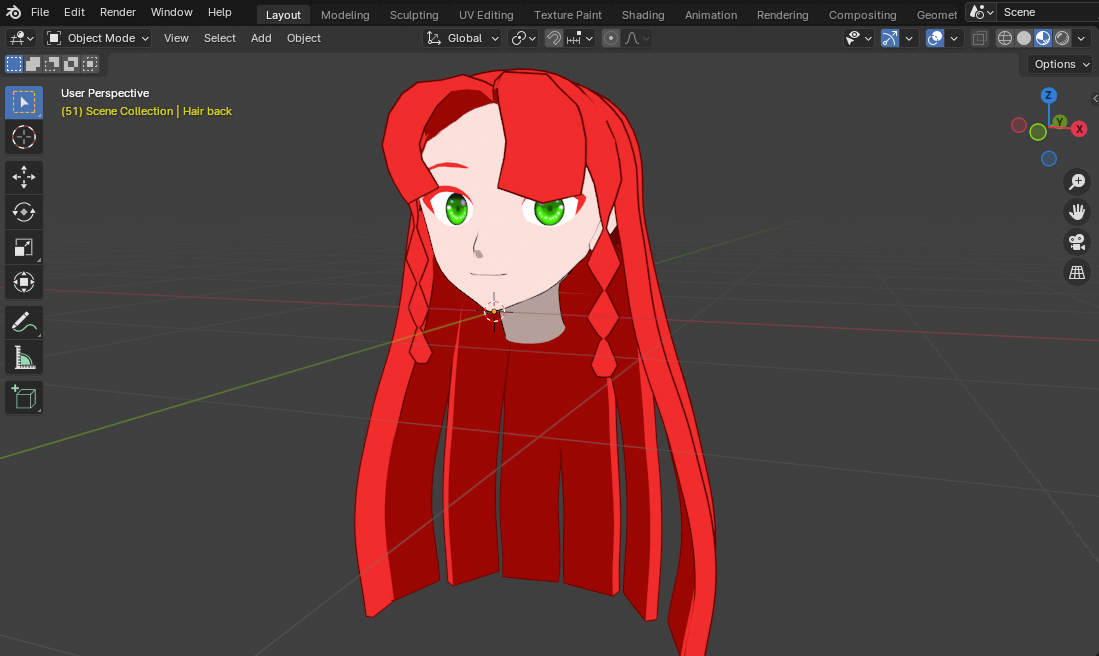Viewport: 1099px width, 656px height.
Task: Select the 3D Cursor tool
Action: click(x=24, y=137)
